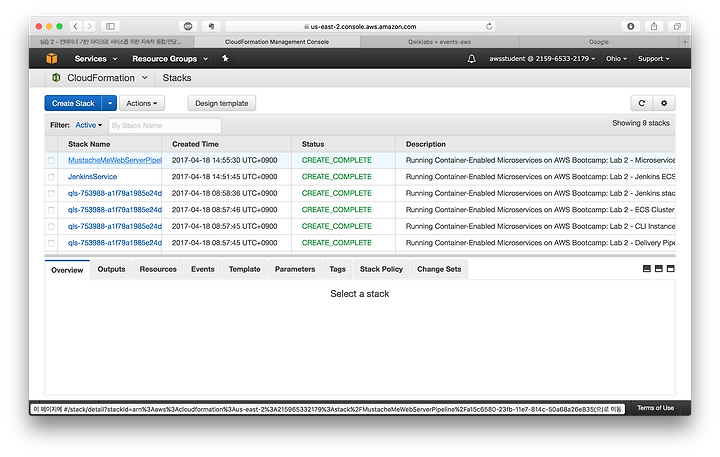Click the Design template button
The image size is (720, 457).
[221, 103]
